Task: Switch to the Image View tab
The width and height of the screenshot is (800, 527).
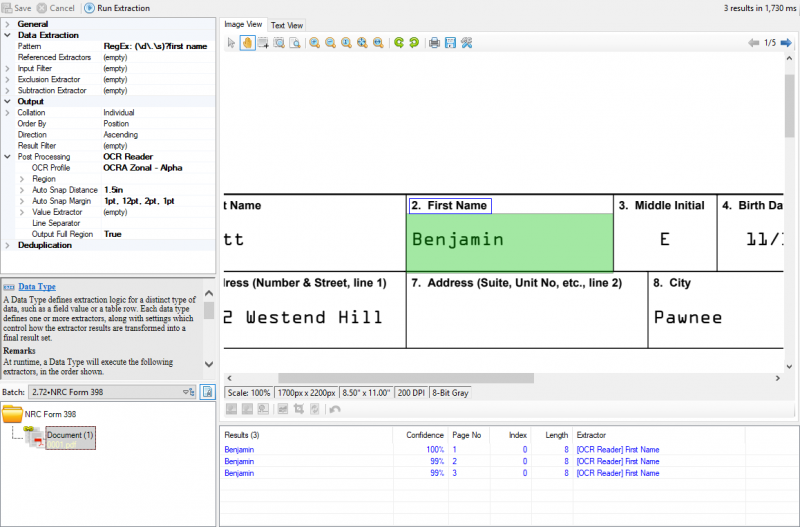Action: pyautogui.click(x=243, y=24)
